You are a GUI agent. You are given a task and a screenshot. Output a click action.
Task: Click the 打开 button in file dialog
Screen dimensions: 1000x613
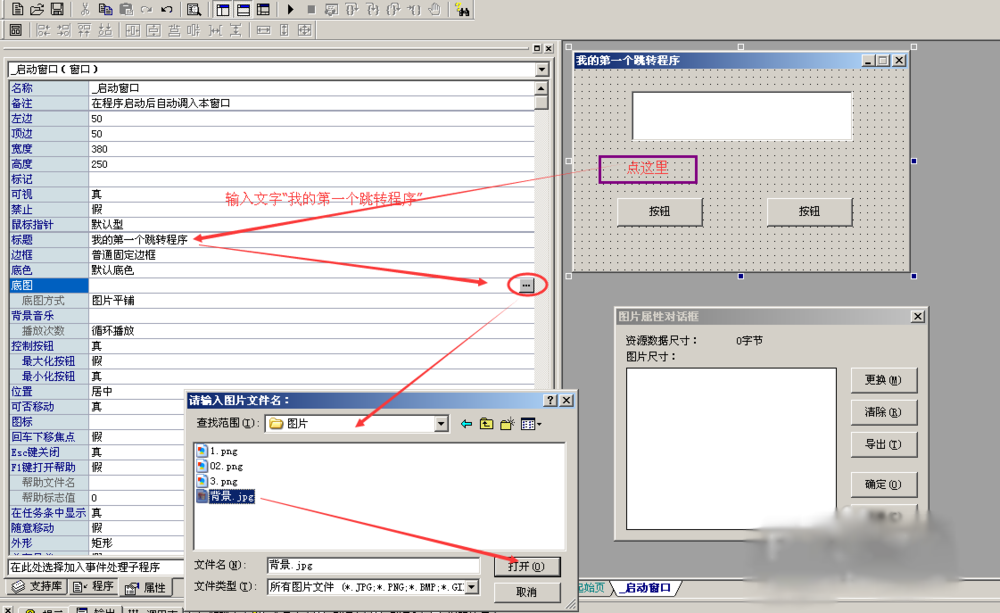(x=526, y=566)
